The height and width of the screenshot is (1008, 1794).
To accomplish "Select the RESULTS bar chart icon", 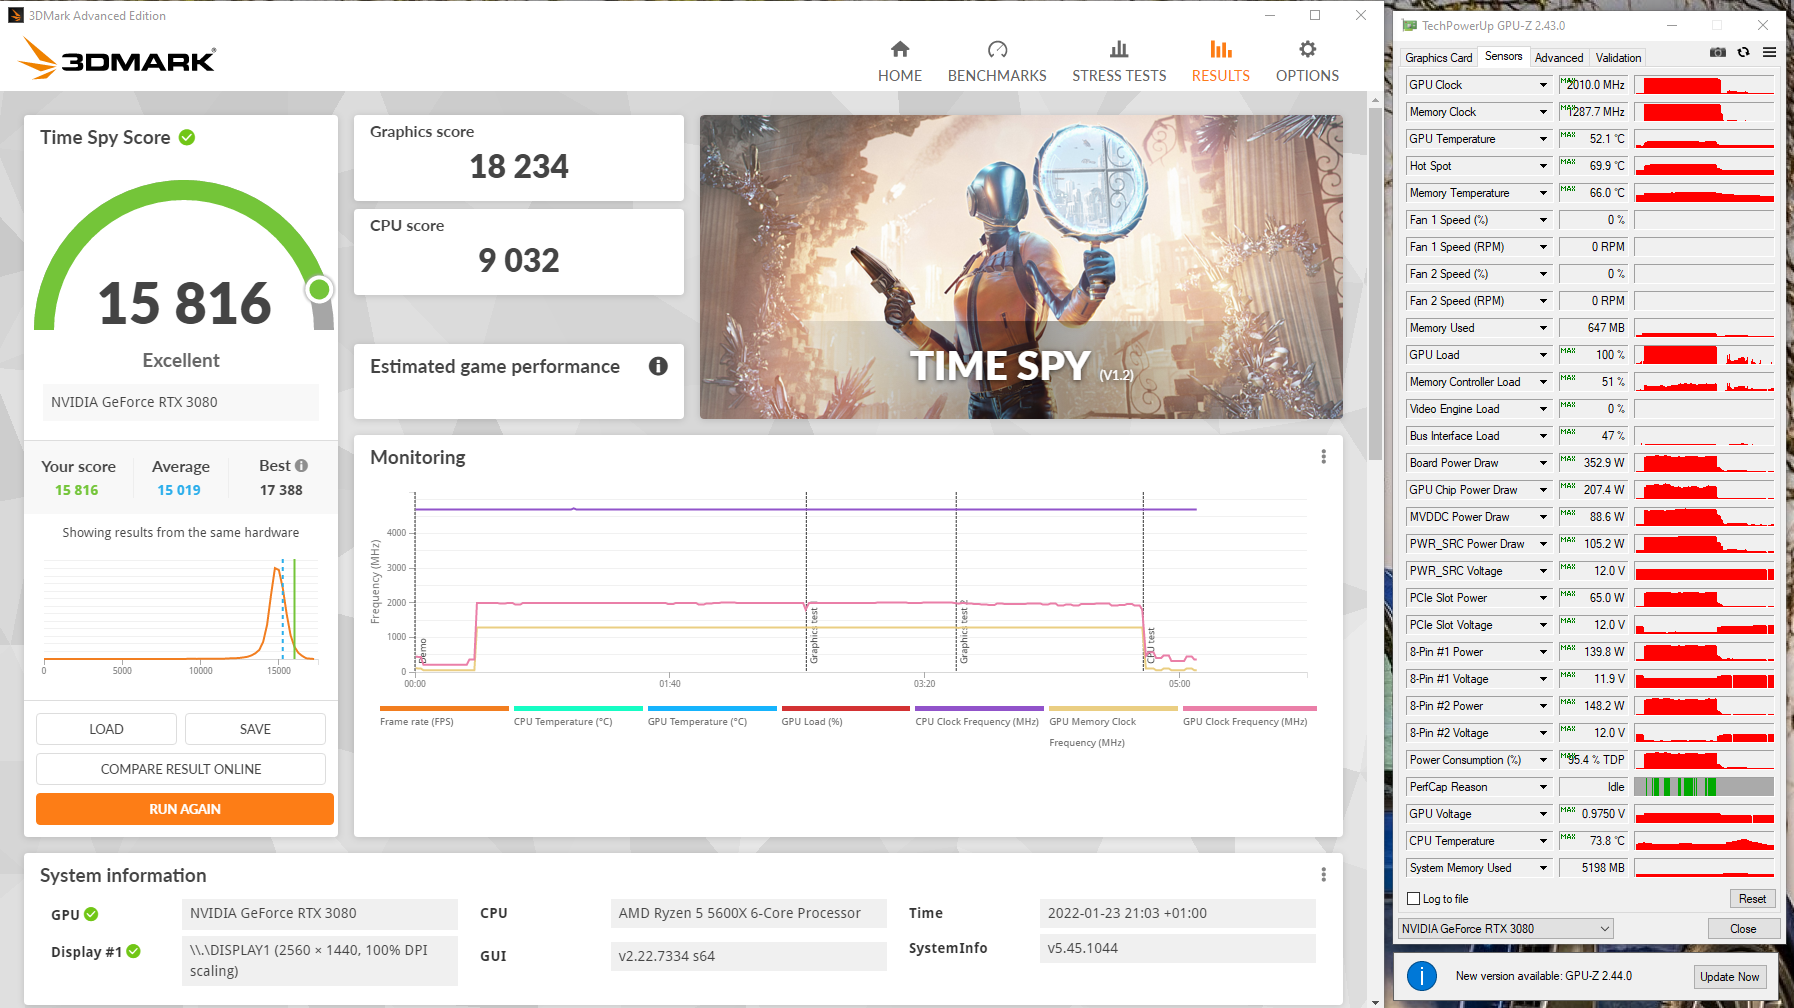I will point(1221,49).
